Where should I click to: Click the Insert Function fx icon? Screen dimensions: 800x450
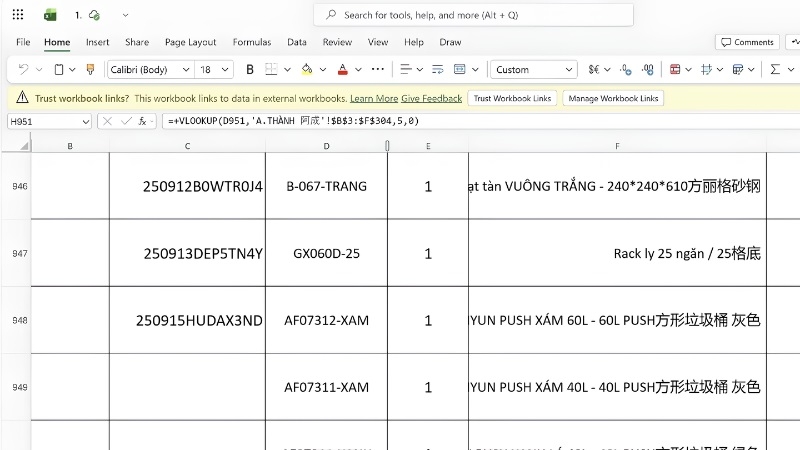142,121
